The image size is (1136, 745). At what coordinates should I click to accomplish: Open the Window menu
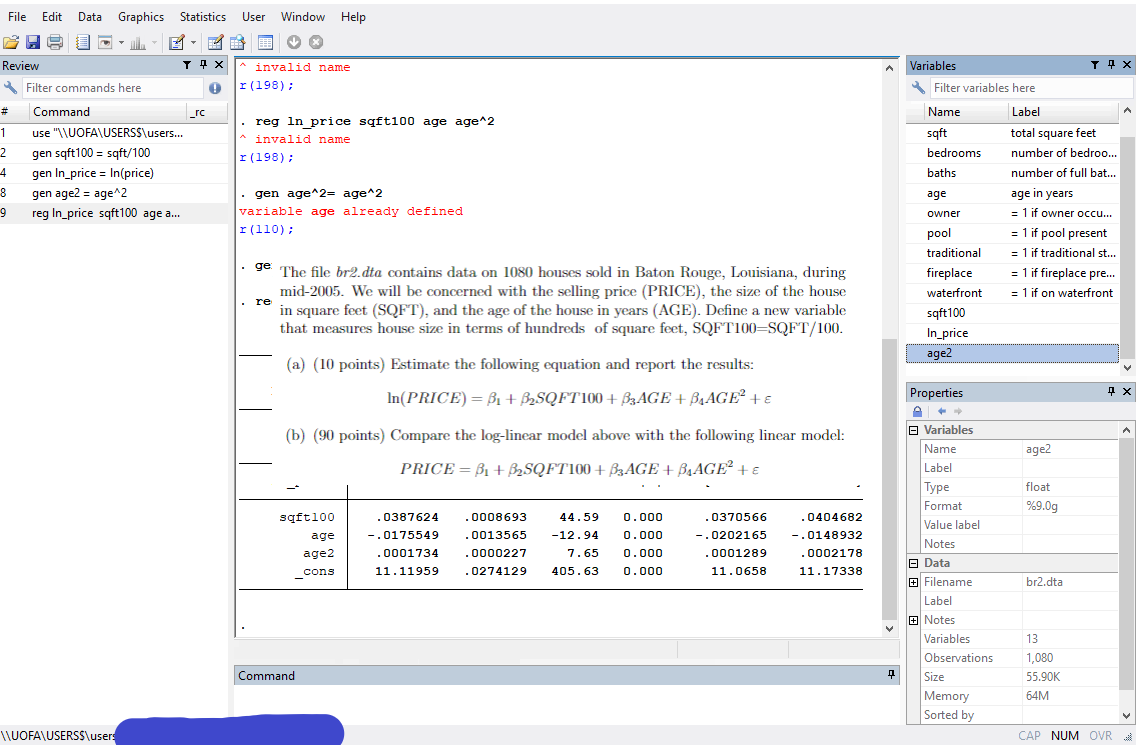[303, 17]
